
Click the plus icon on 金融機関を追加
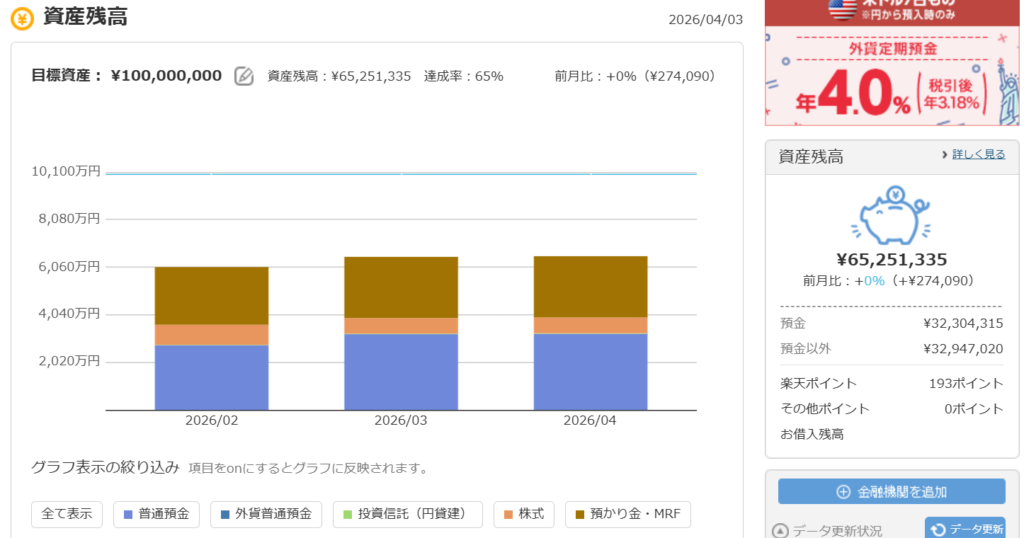[843, 491]
